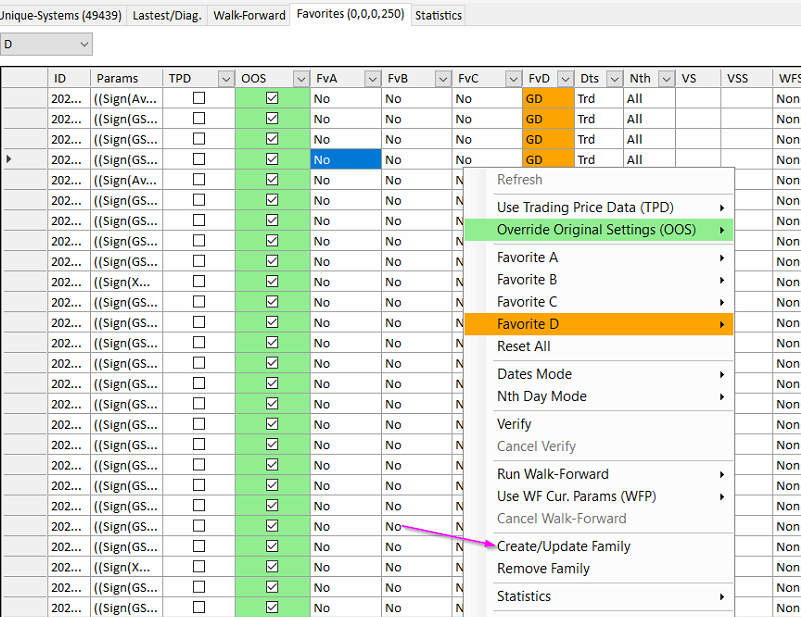
Task: Toggle the TPD checkbox in the selected fourth row
Action: pyautogui.click(x=199, y=159)
